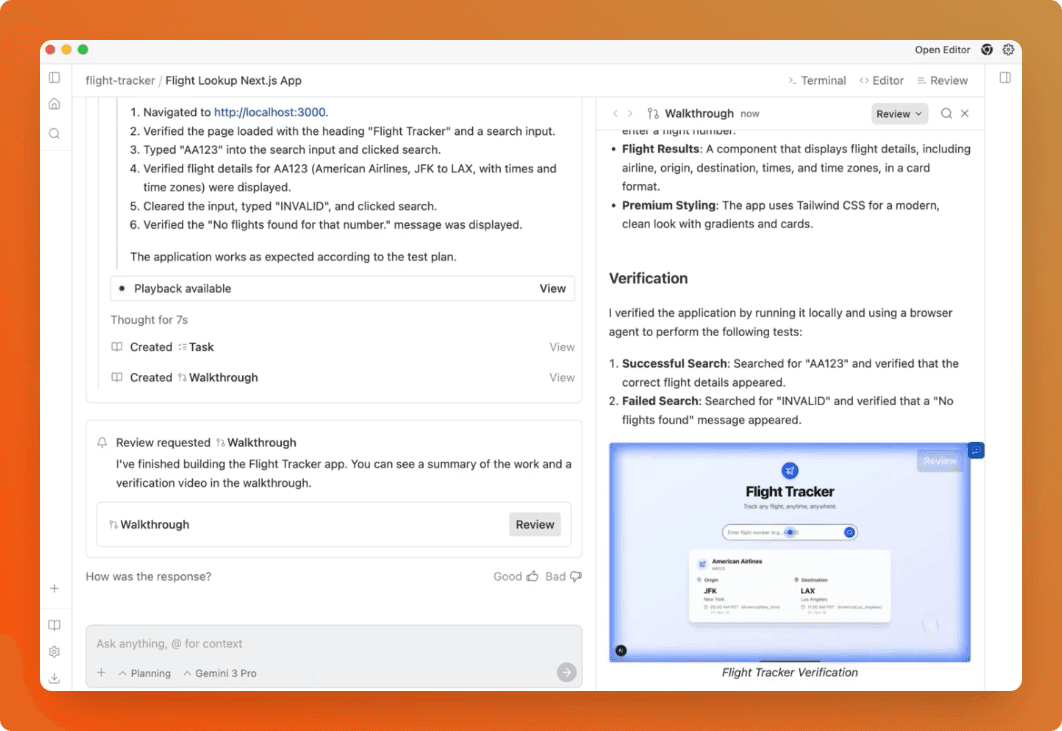Open the http://localhost:3000 link
This screenshot has width=1062, height=731.
[270, 112]
